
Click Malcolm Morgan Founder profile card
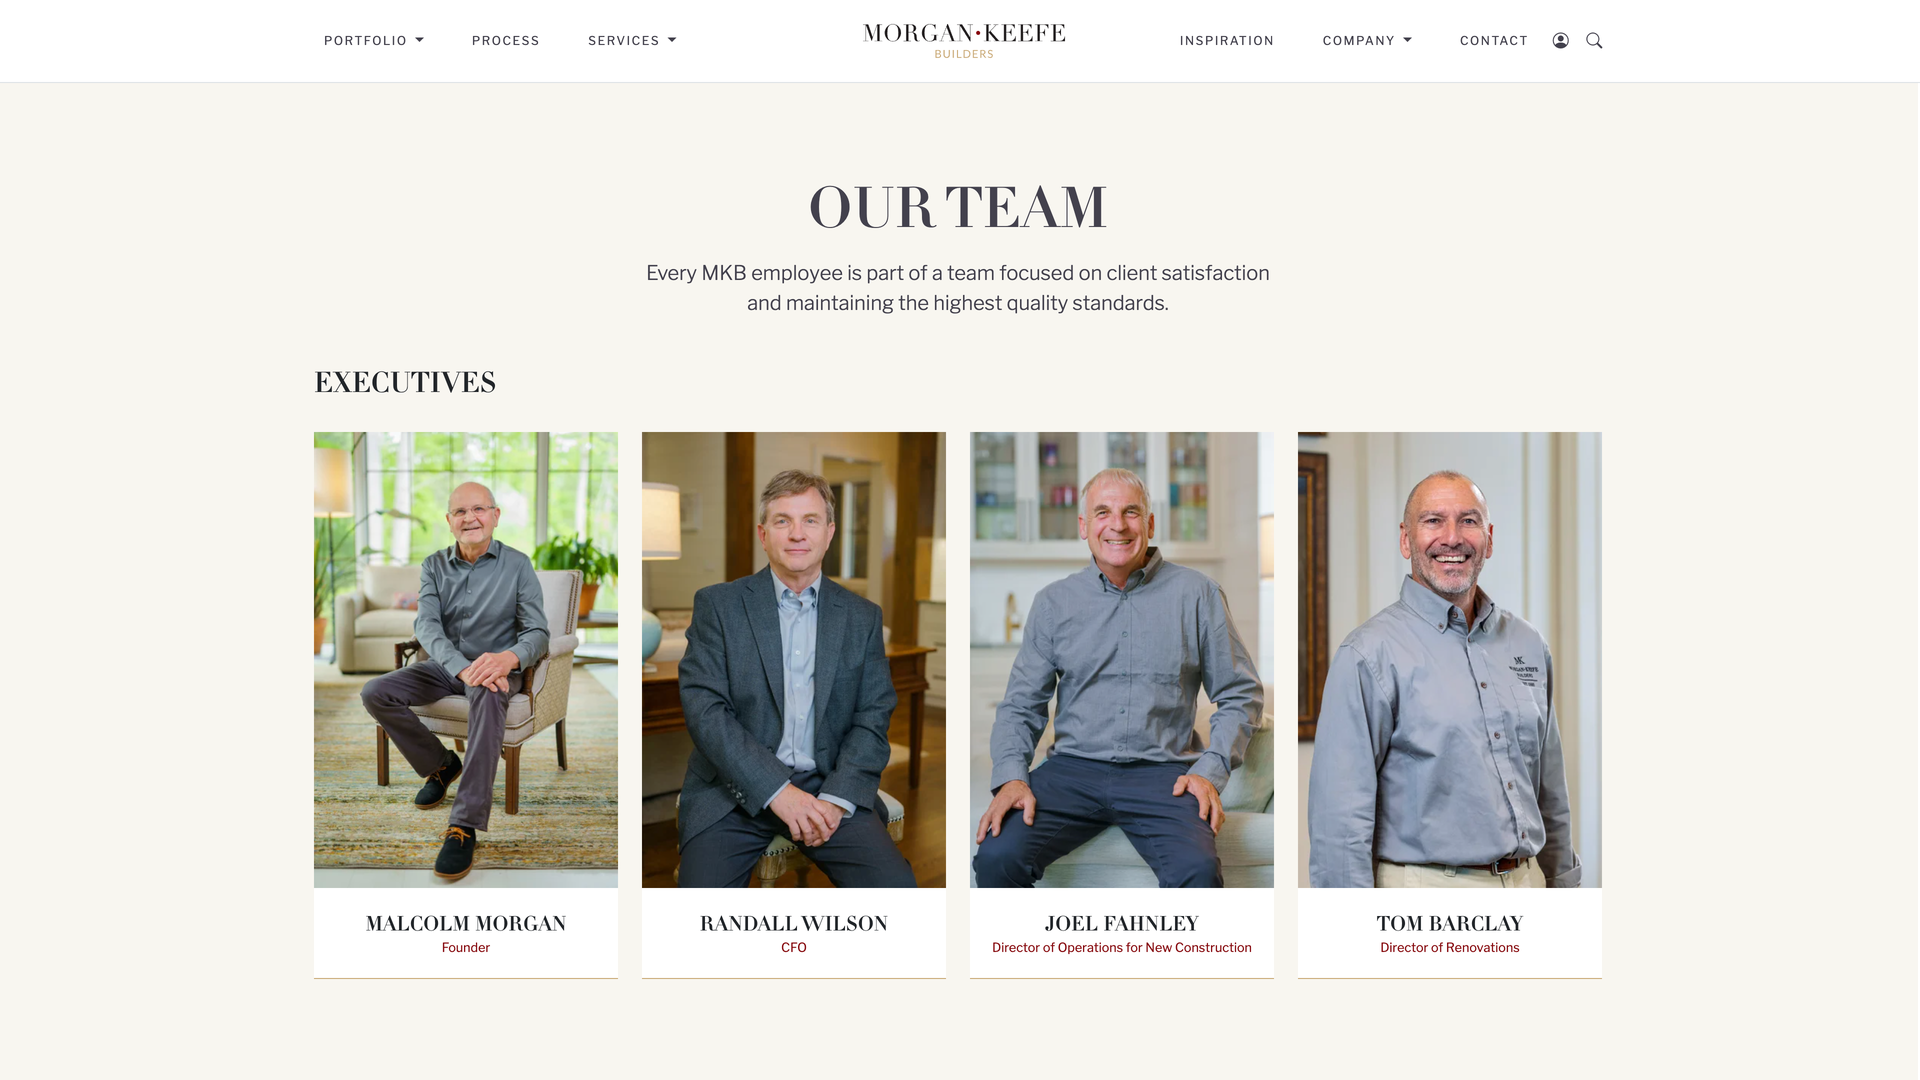pyautogui.click(x=465, y=704)
